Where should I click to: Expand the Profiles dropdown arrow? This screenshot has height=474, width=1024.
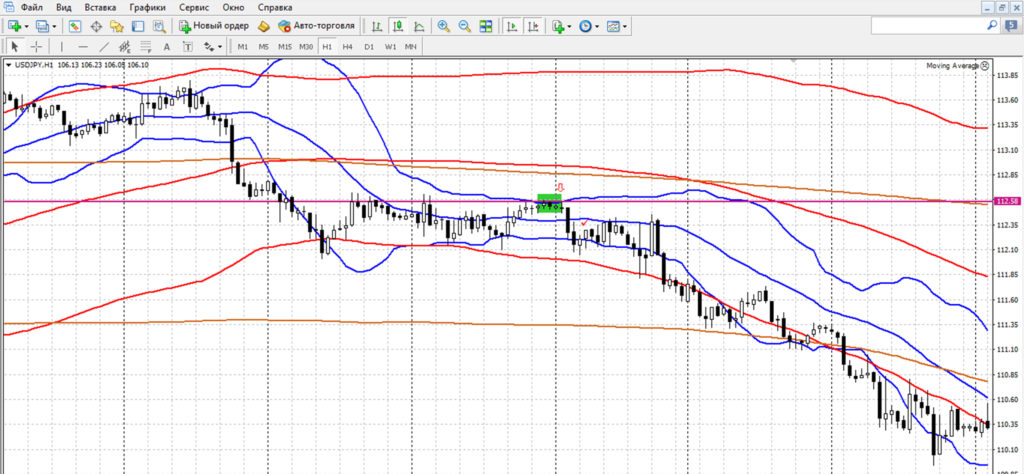point(54,27)
